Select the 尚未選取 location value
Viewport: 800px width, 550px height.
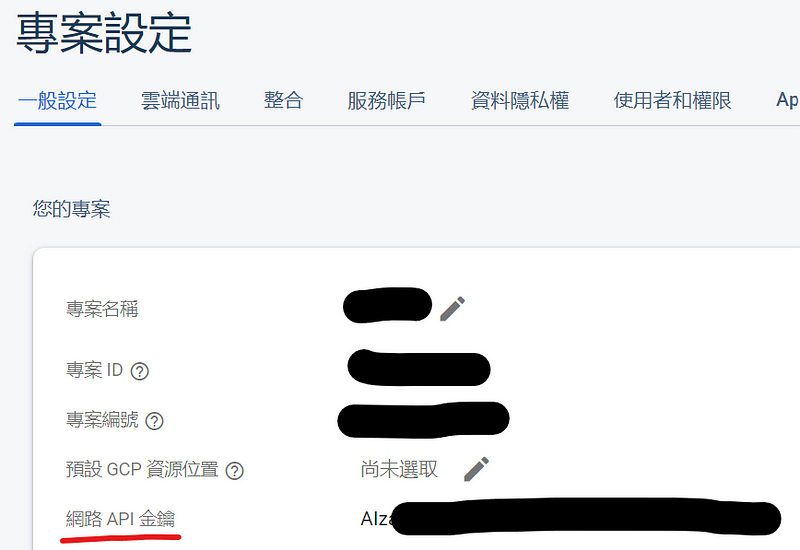tap(399, 469)
